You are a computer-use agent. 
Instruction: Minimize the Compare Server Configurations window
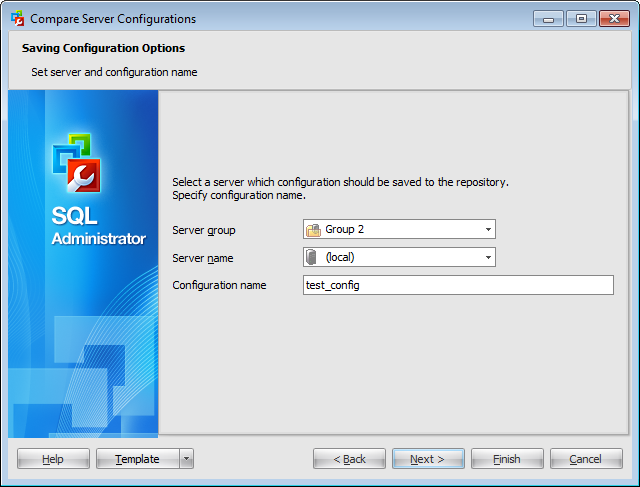tap(548, 18)
